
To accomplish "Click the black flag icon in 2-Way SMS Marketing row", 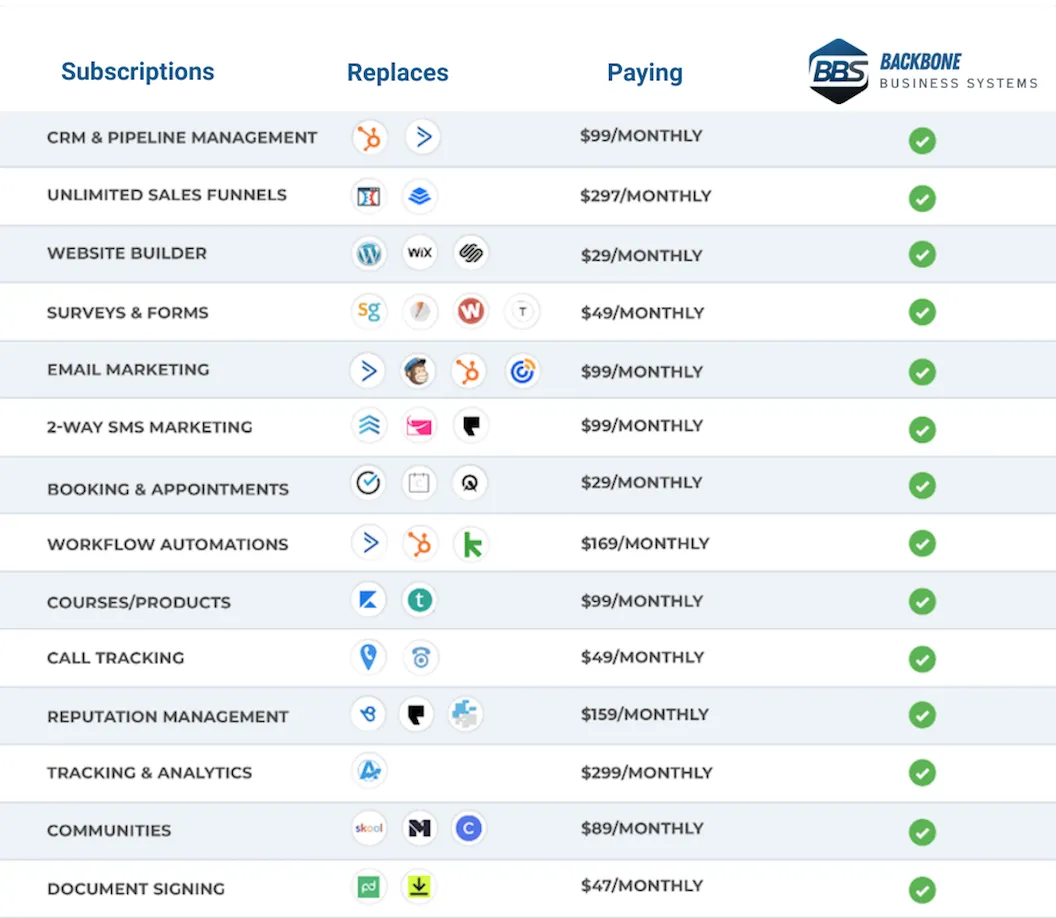I will click(471, 426).
